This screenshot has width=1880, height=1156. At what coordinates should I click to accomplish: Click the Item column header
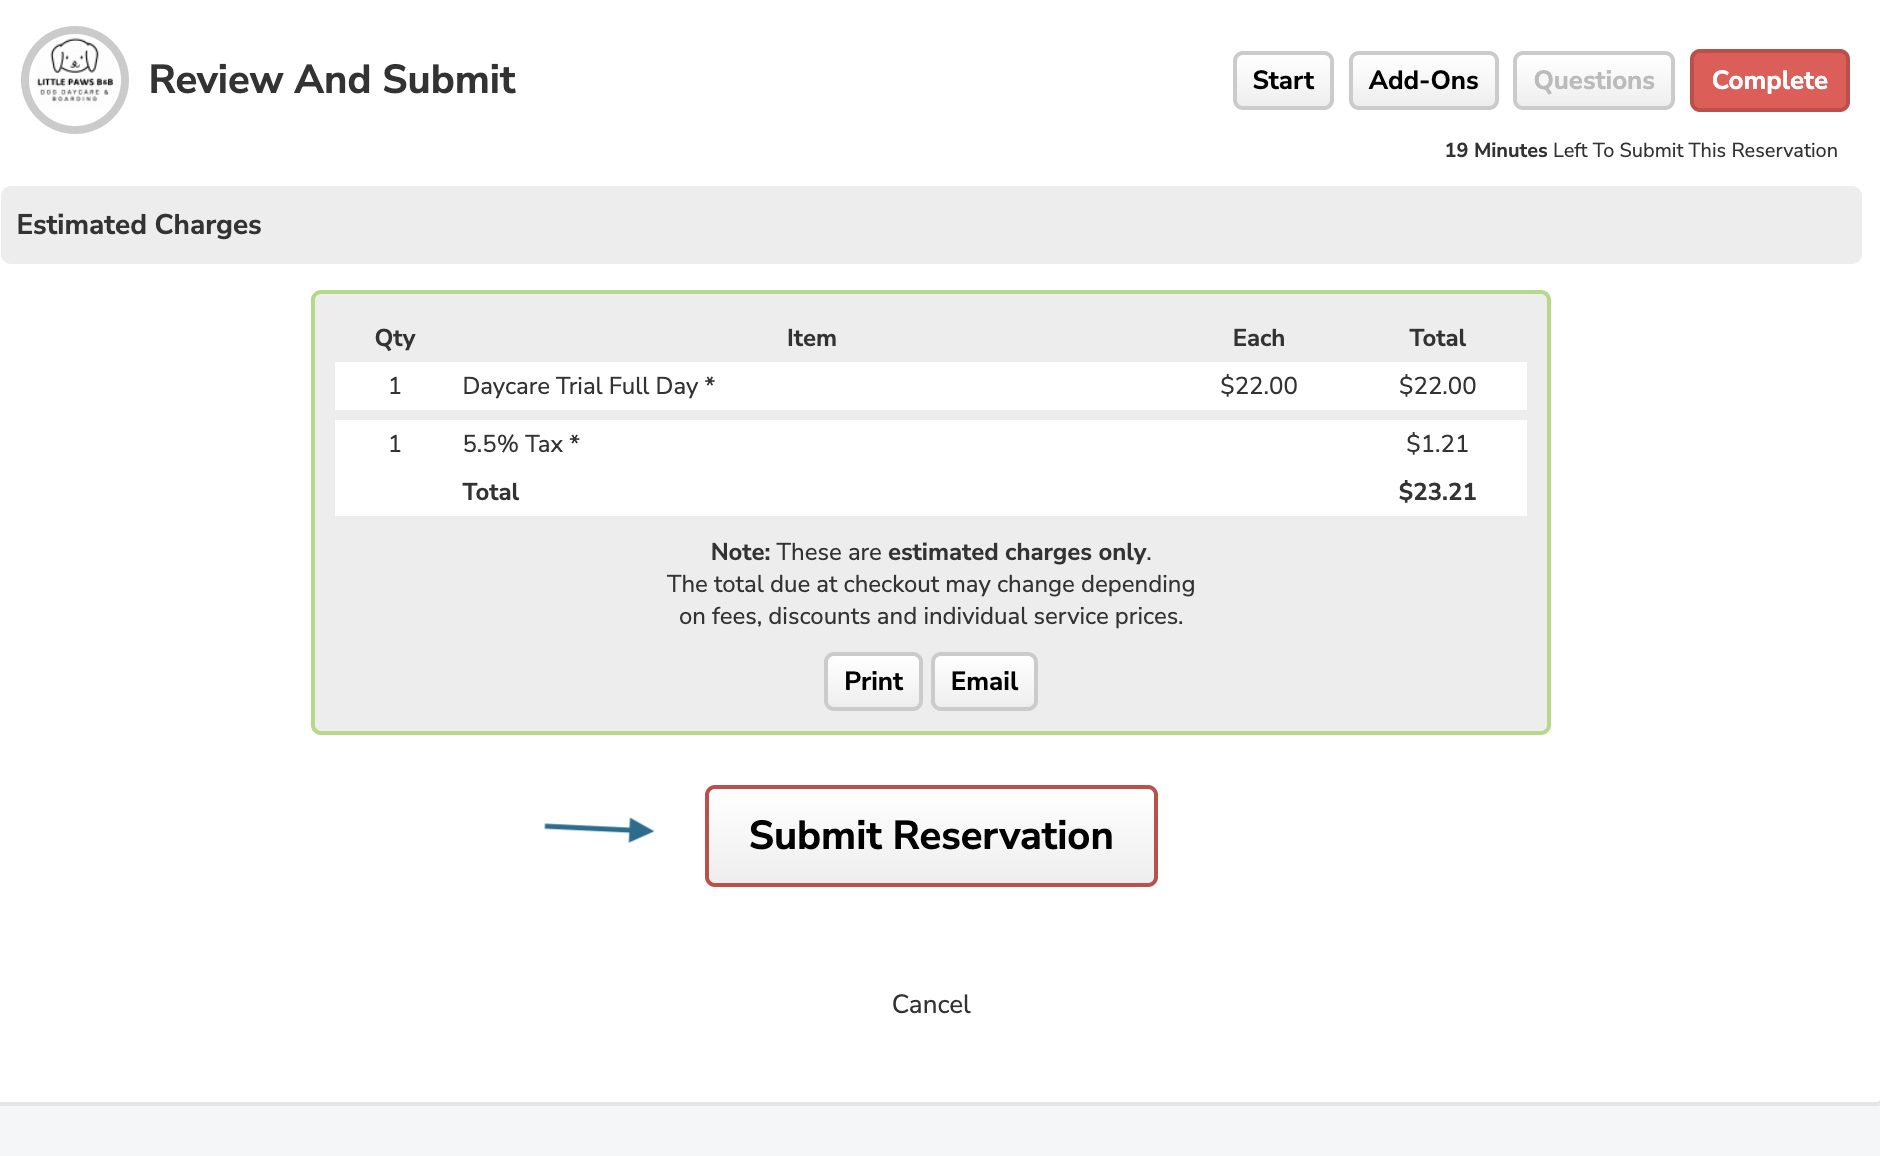pos(811,338)
